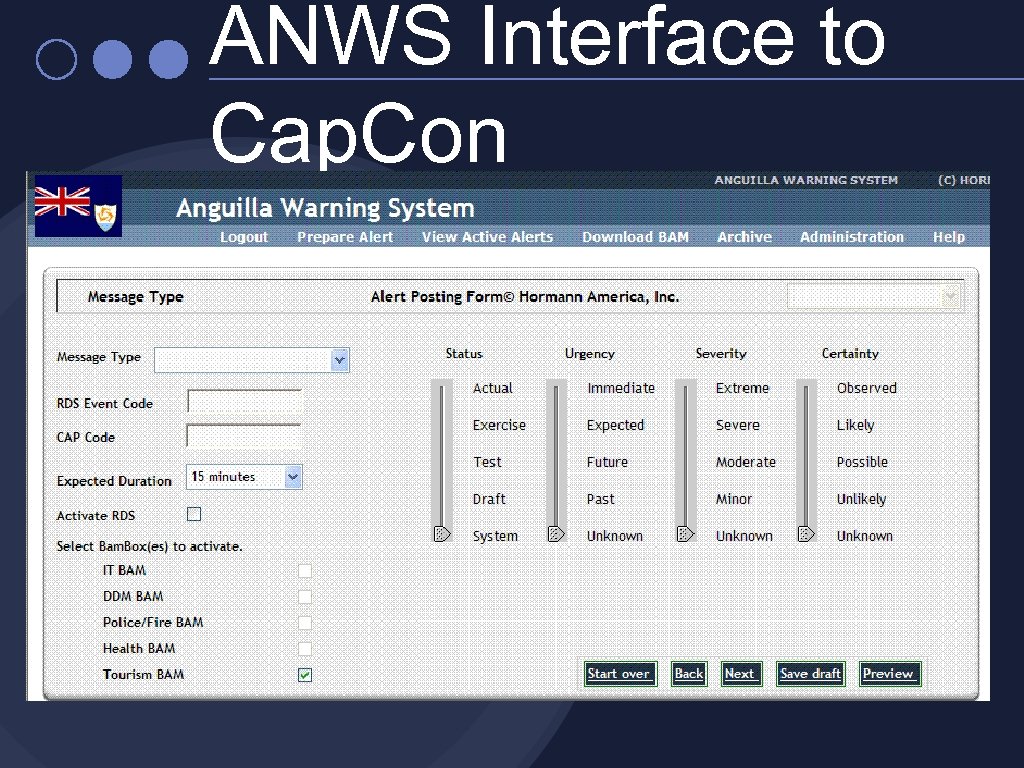Check the Police/Fire BAM checkbox
This screenshot has height=768, width=1024.
pos(304,623)
